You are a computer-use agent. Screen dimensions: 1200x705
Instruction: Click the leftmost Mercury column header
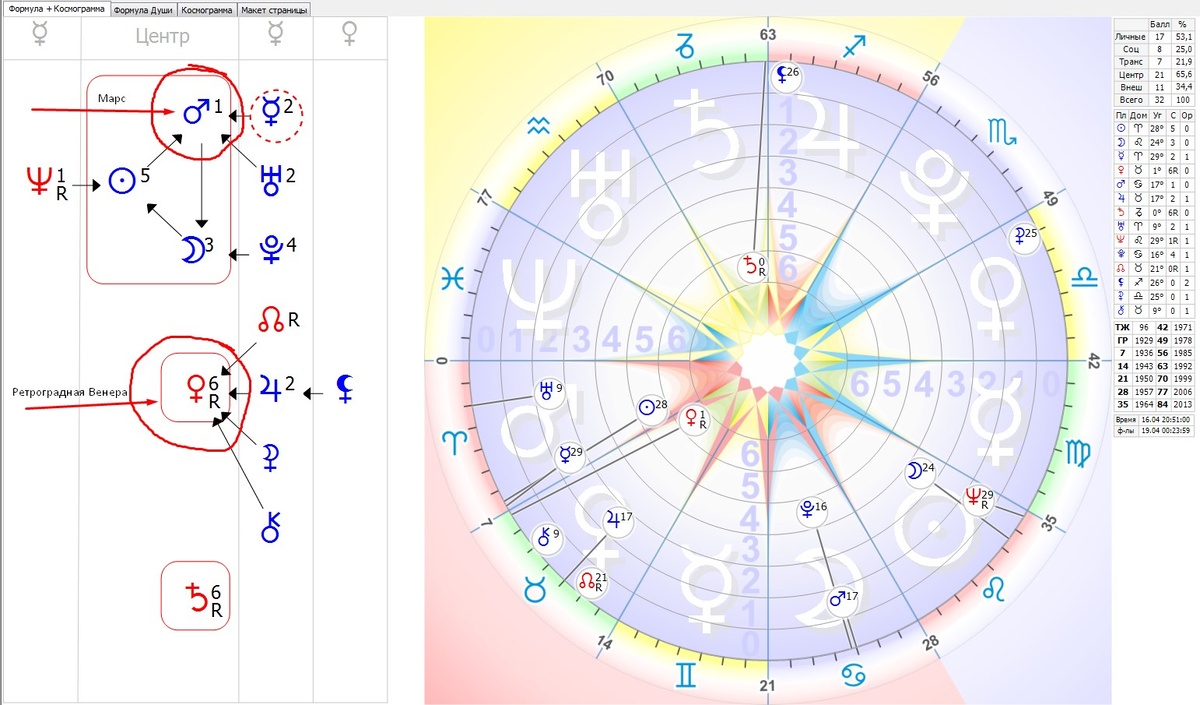pyautogui.click(x=40, y=36)
